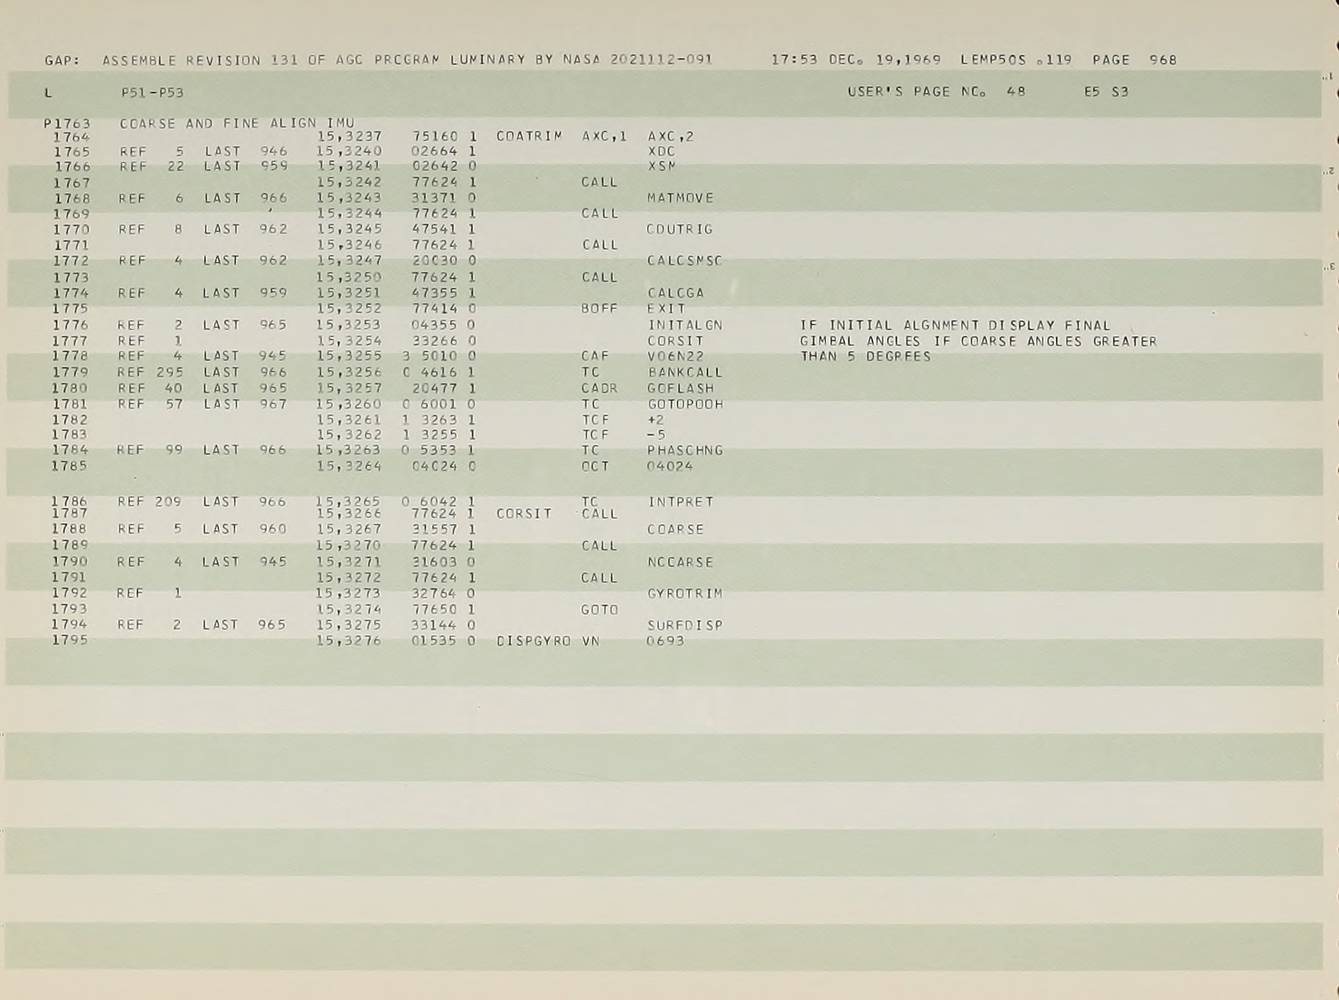1339x1000 pixels.
Task: Select the address "15,3276"
Action: (348, 641)
